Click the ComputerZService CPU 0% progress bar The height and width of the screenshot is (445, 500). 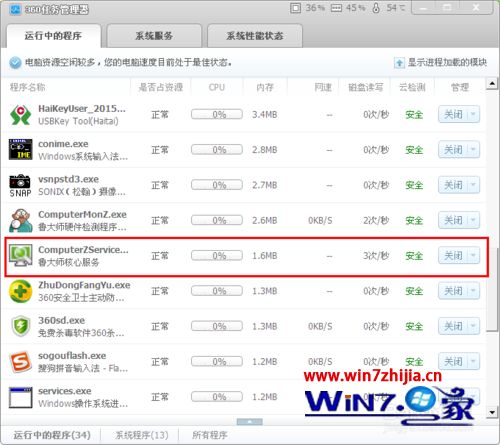point(217,256)
